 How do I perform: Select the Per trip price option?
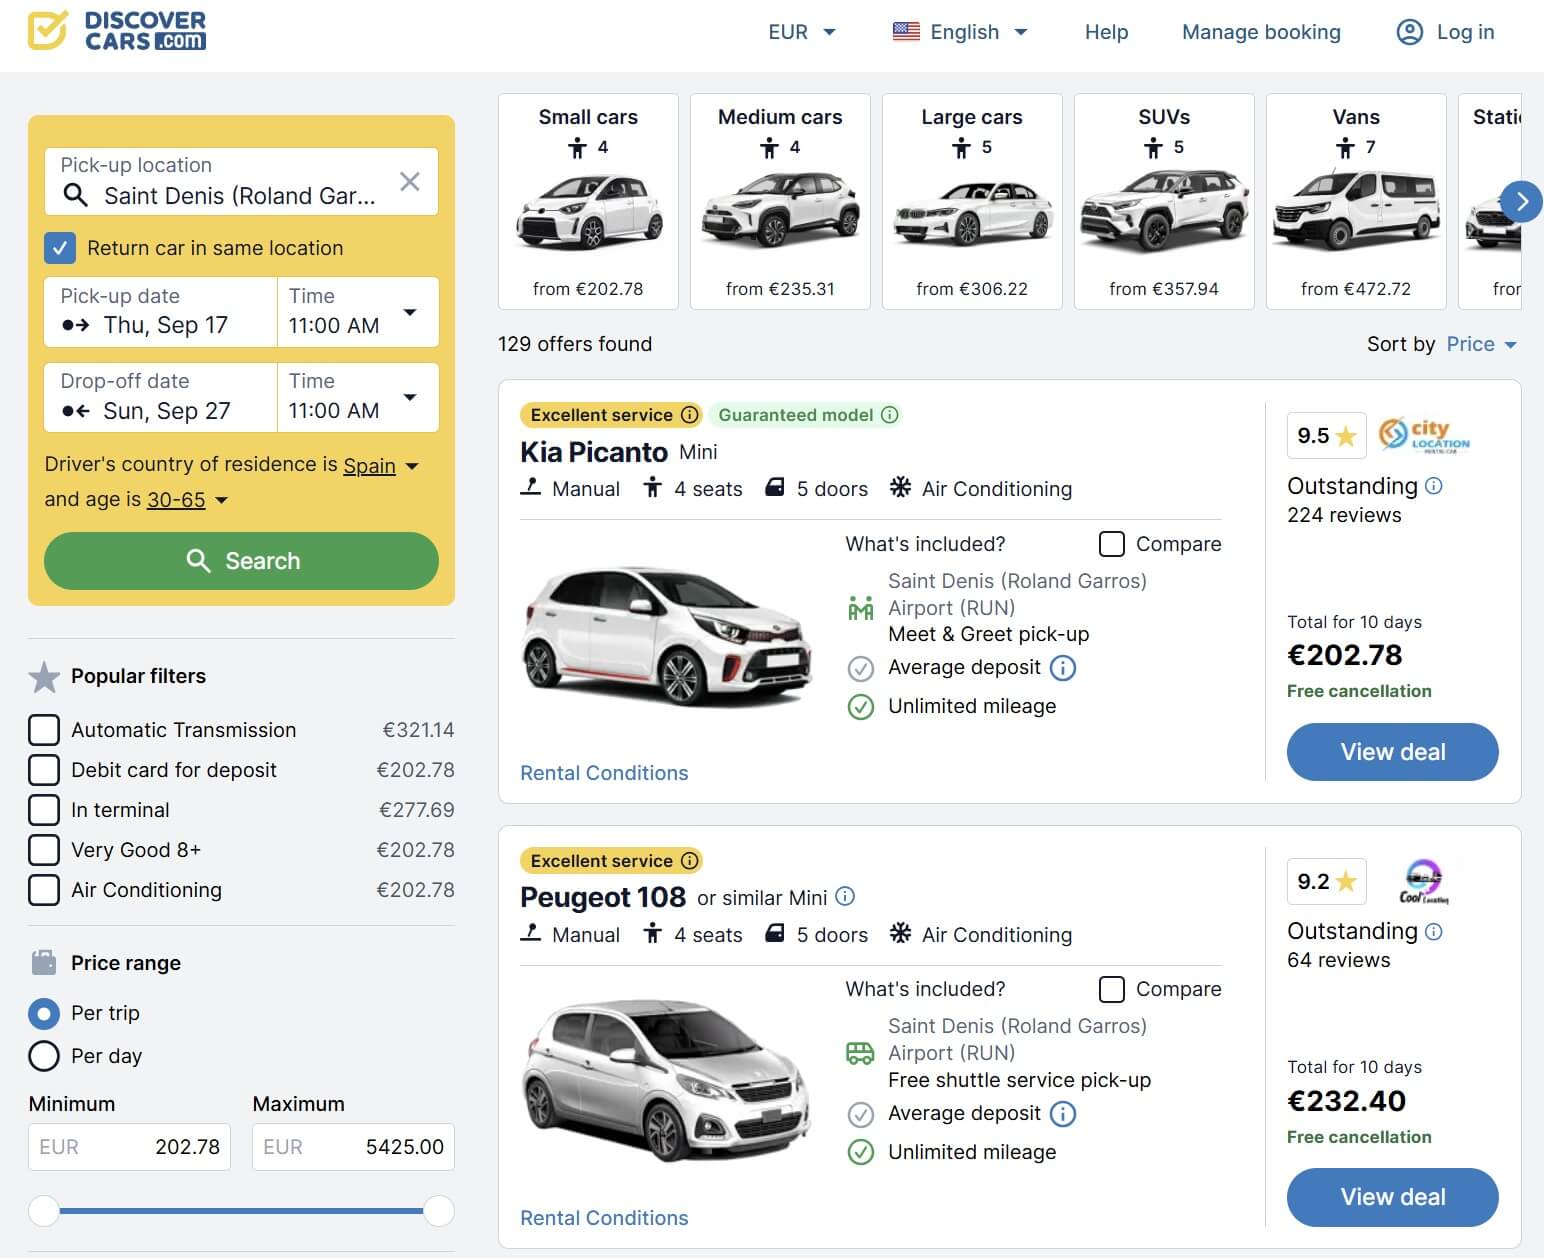44,1014
